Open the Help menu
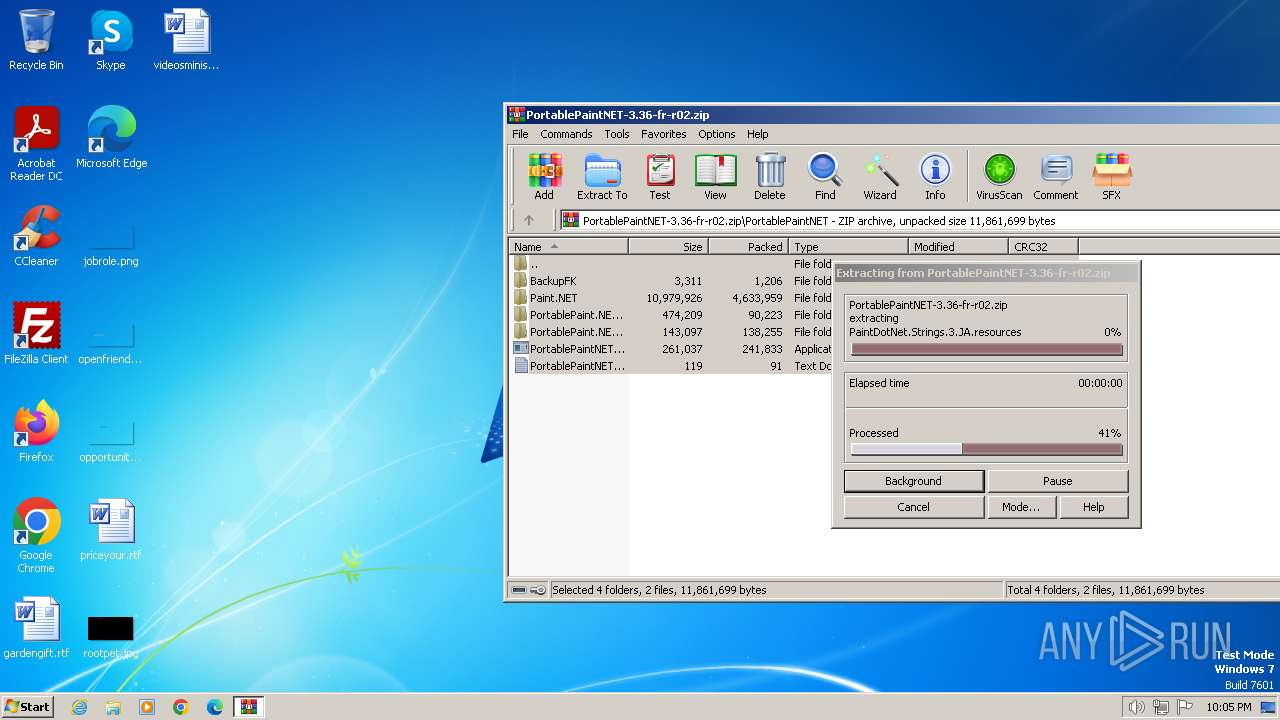1280x720 pixels. coord(758,134)
